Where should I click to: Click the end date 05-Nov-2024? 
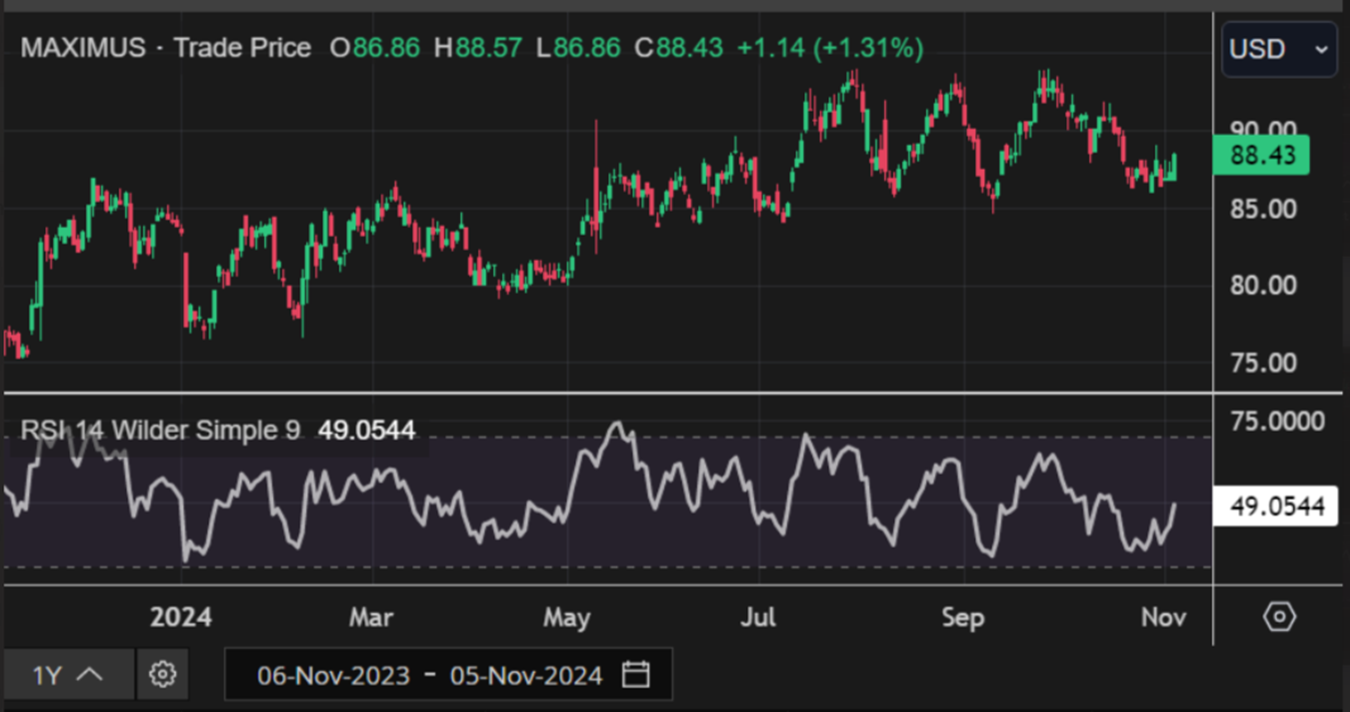(x=526, y=676)
